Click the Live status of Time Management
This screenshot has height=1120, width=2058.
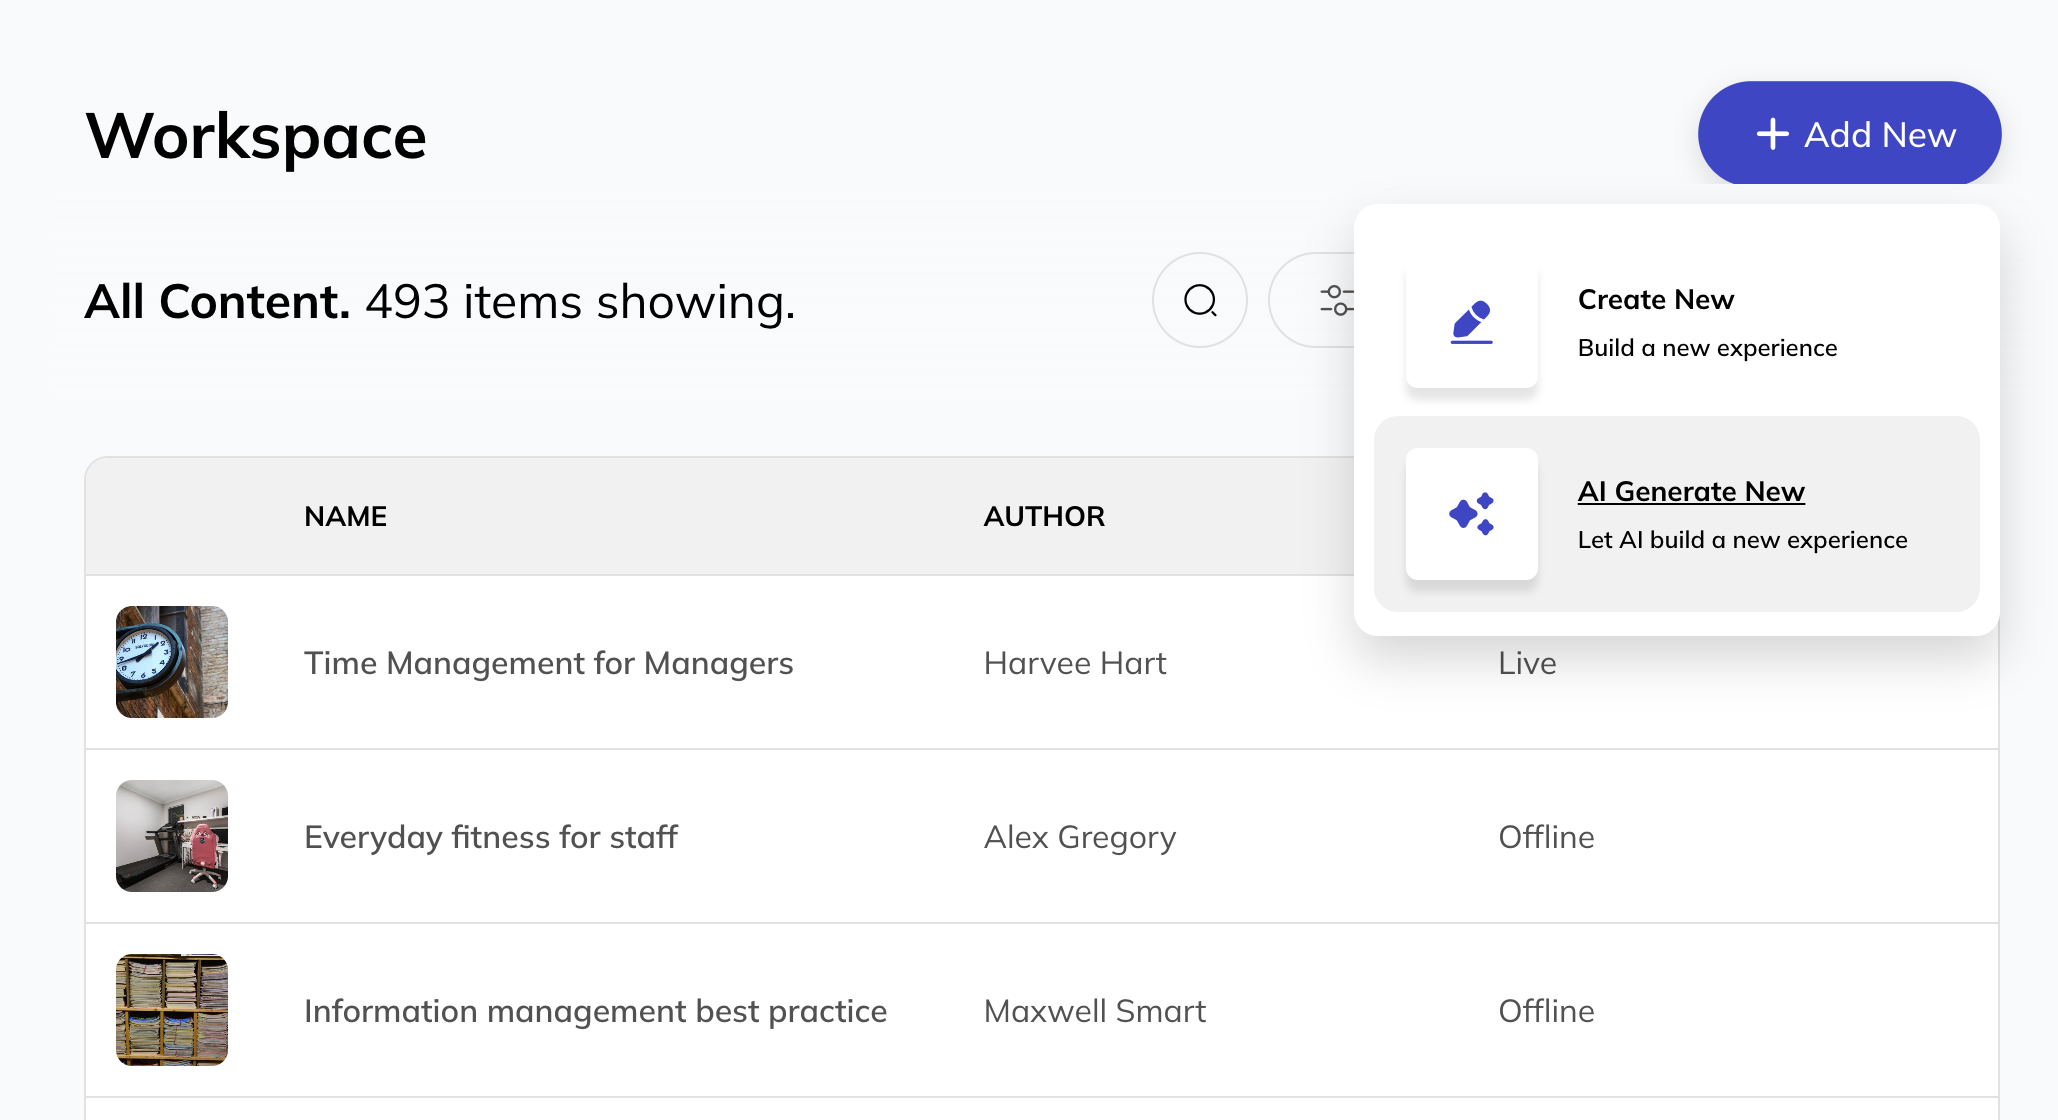tap(1526, 662)
